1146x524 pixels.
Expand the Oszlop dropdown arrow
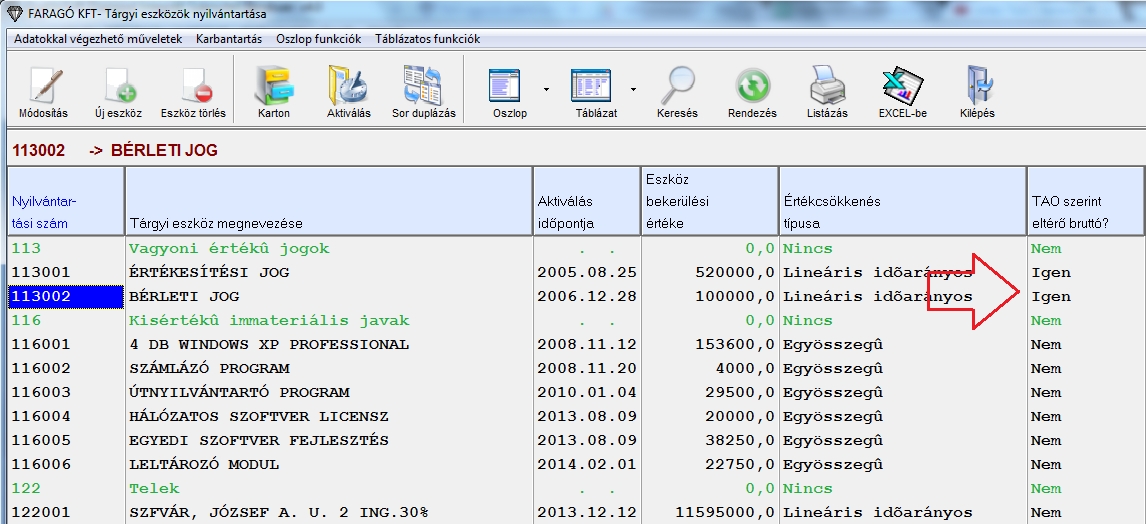546,89
